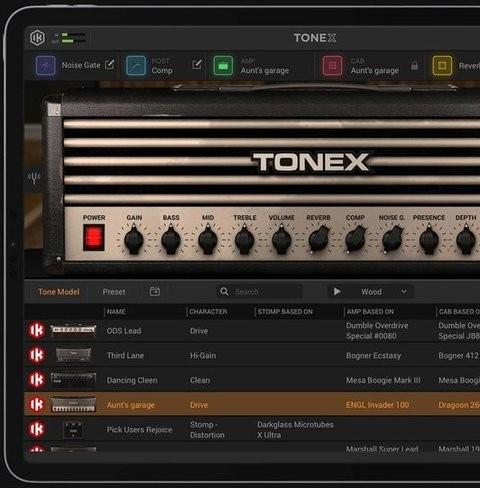Open the tuner fork icon

(x=34, y=178)
